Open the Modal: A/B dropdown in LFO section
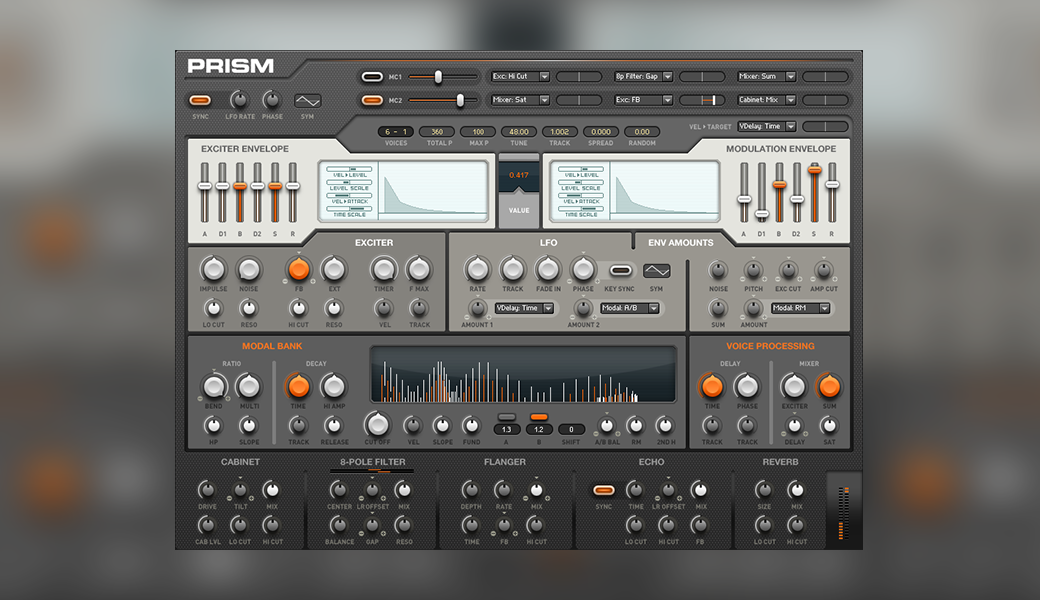This screenshot has height=600, width=1040. (x=629, y=308)
